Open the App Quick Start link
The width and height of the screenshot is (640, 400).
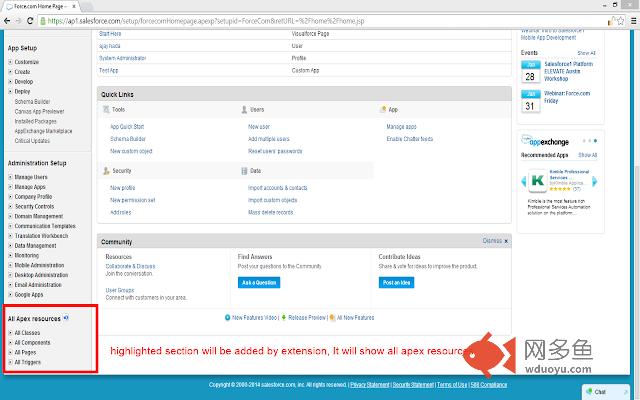pyautogui.click(x=127, y=127)
